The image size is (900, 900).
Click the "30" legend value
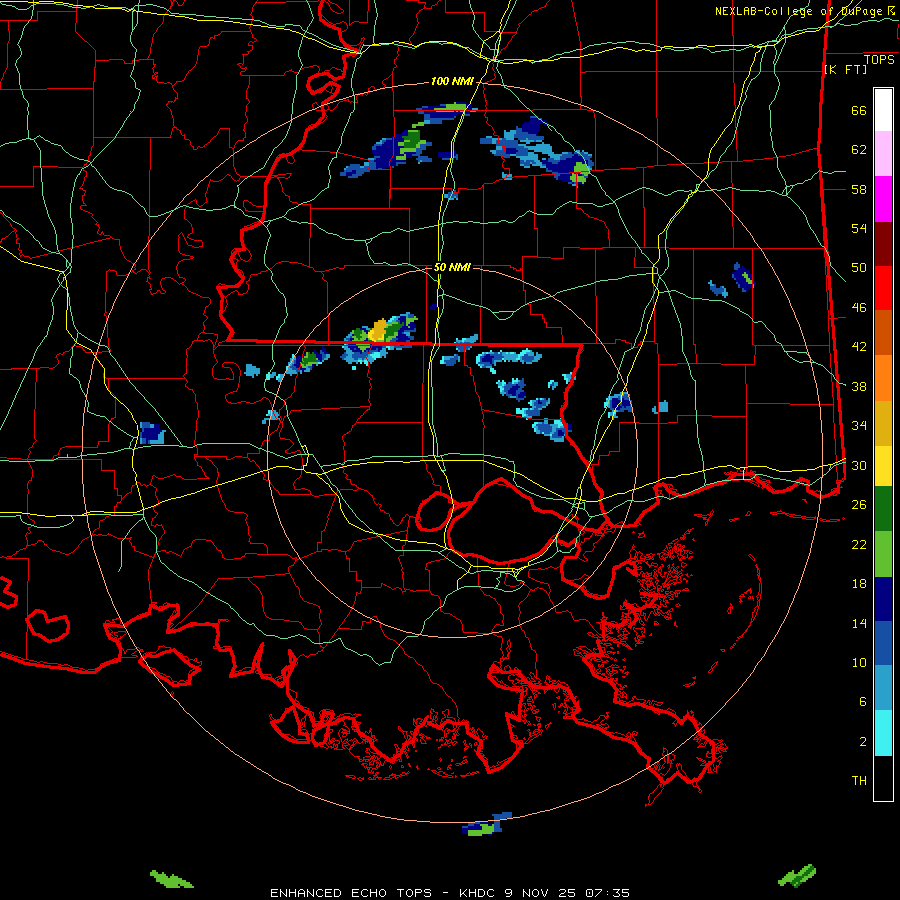tap(859, 465)
